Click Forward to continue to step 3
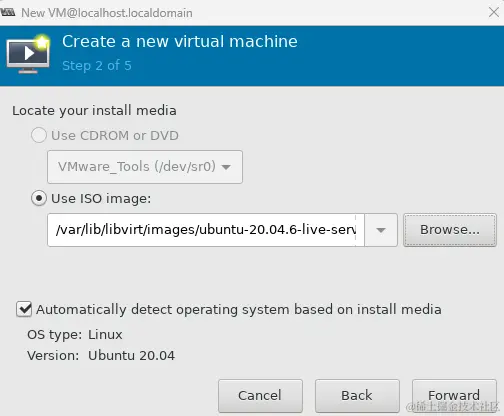This screenshot has width=504, height=416. (x=454, y=396)
